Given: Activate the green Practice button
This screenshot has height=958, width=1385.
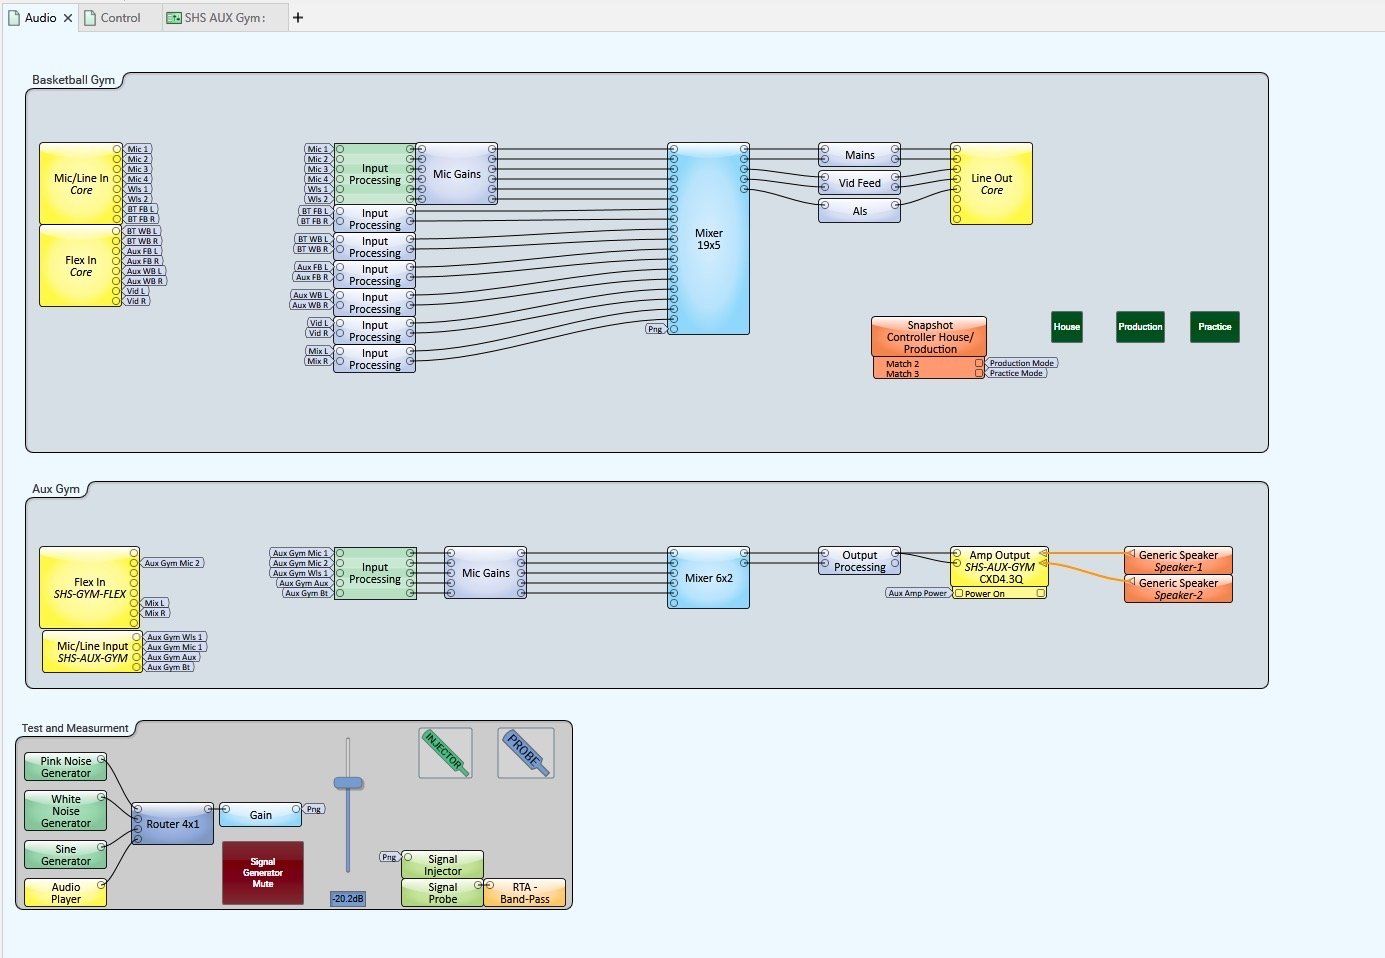Looking at the screenshot, I should click(x=1215, y=327).
